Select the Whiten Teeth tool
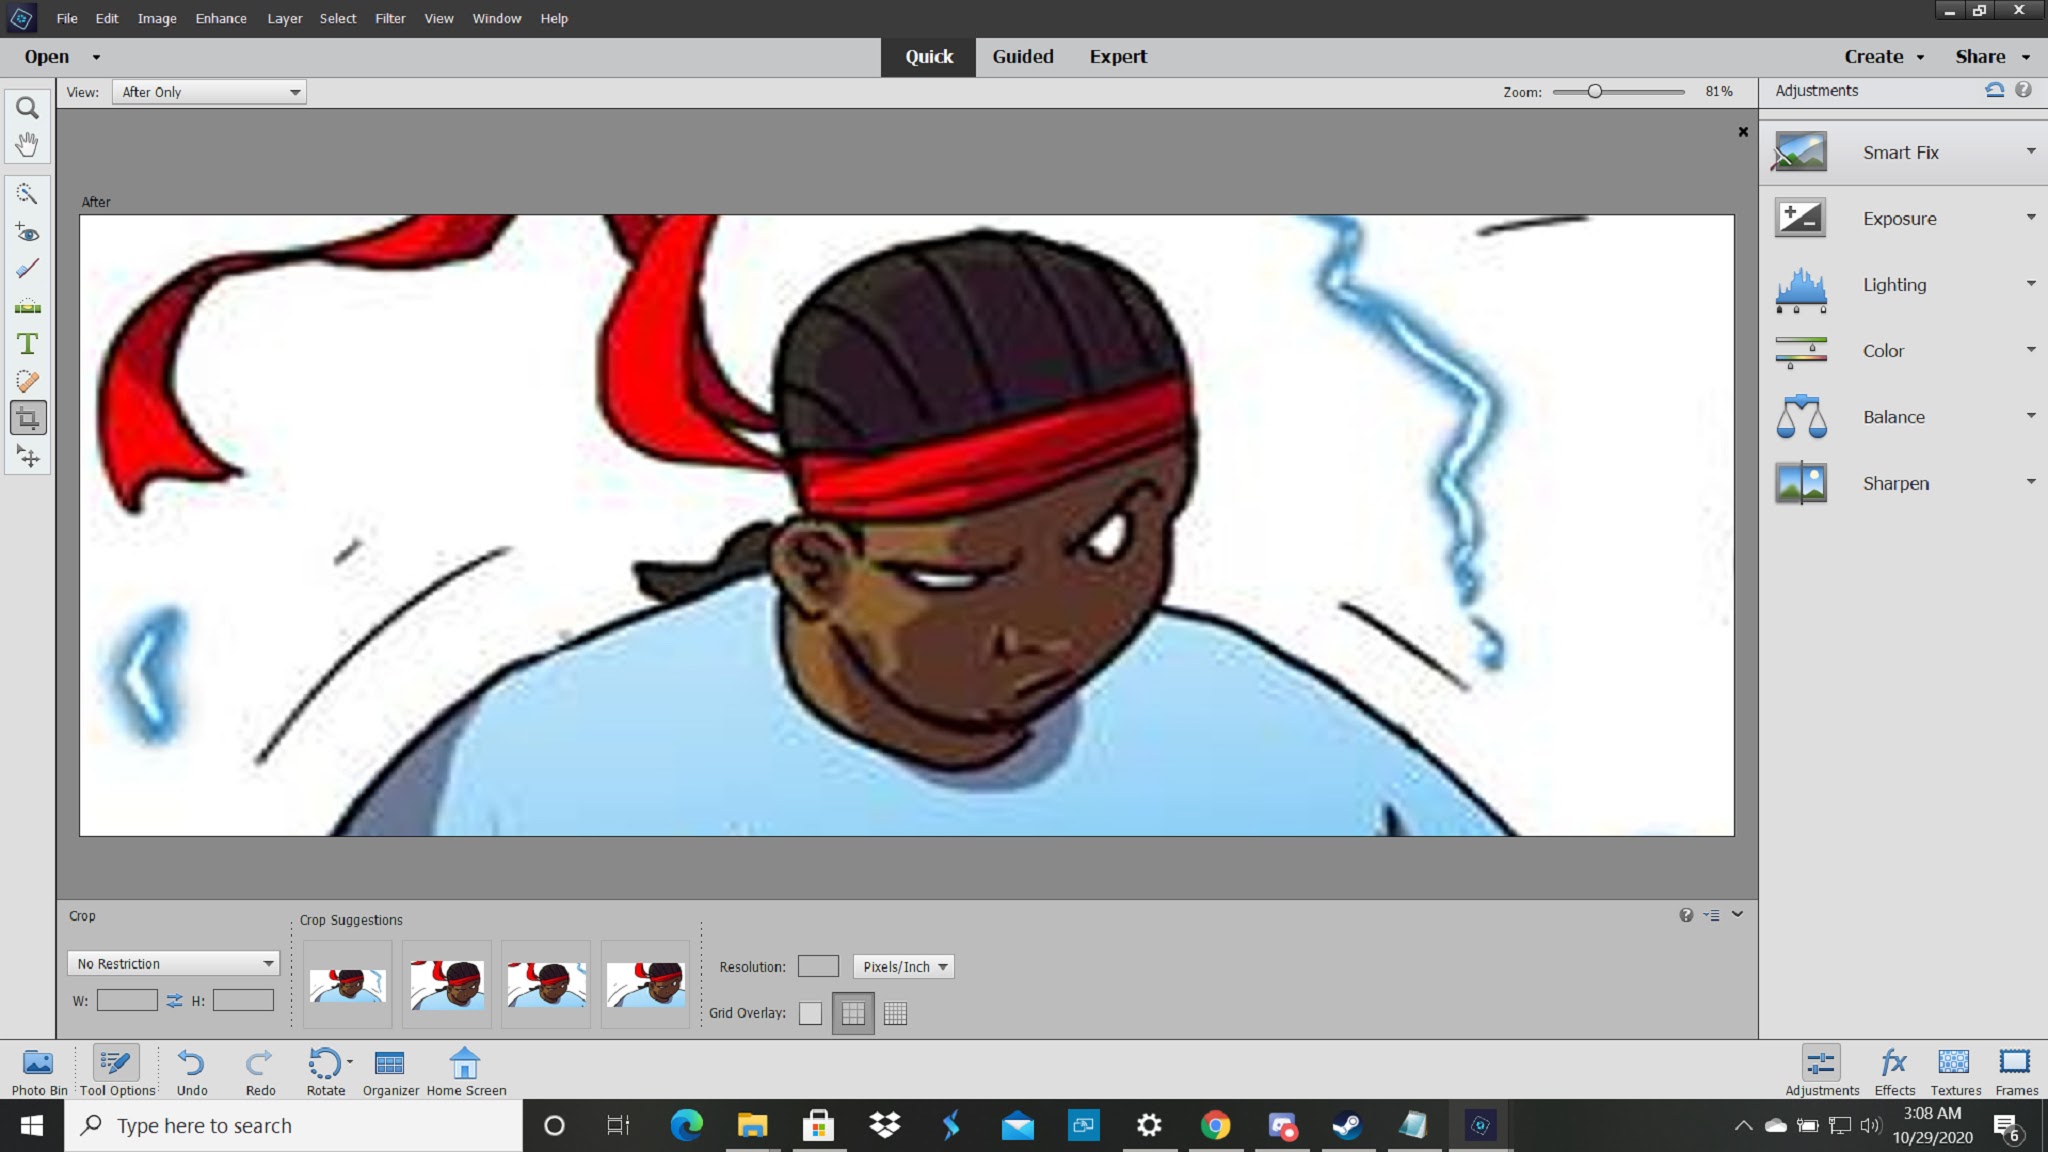Screen dimensions: 2048x1152 [x=27, y=269]
